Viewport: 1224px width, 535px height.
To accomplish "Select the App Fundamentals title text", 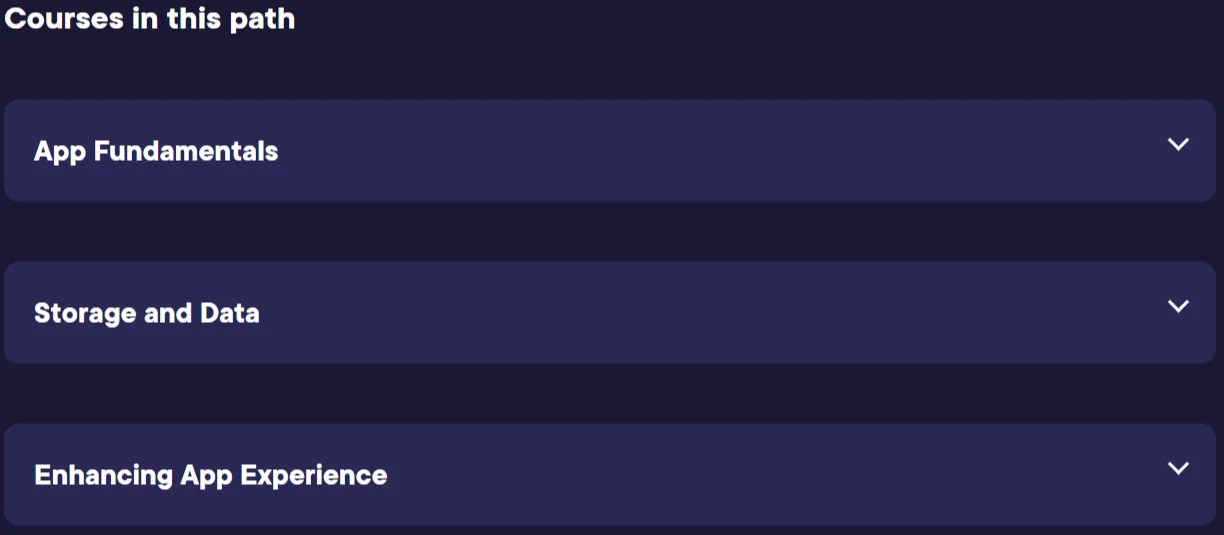I will point(156,152).
